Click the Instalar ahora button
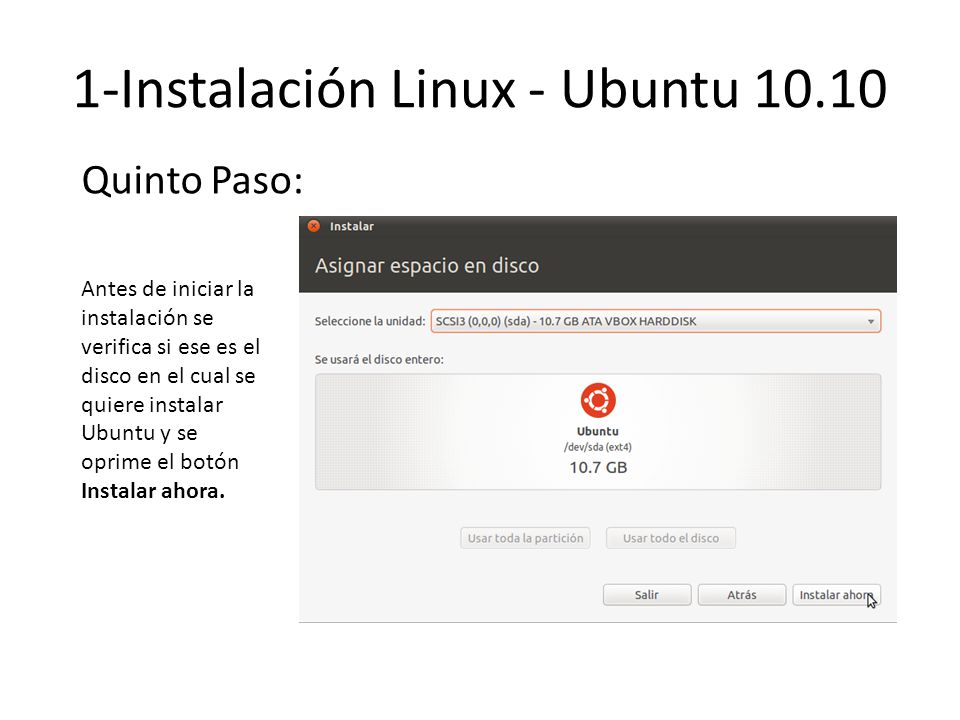960x720 pixels. [x=836, y=595]
